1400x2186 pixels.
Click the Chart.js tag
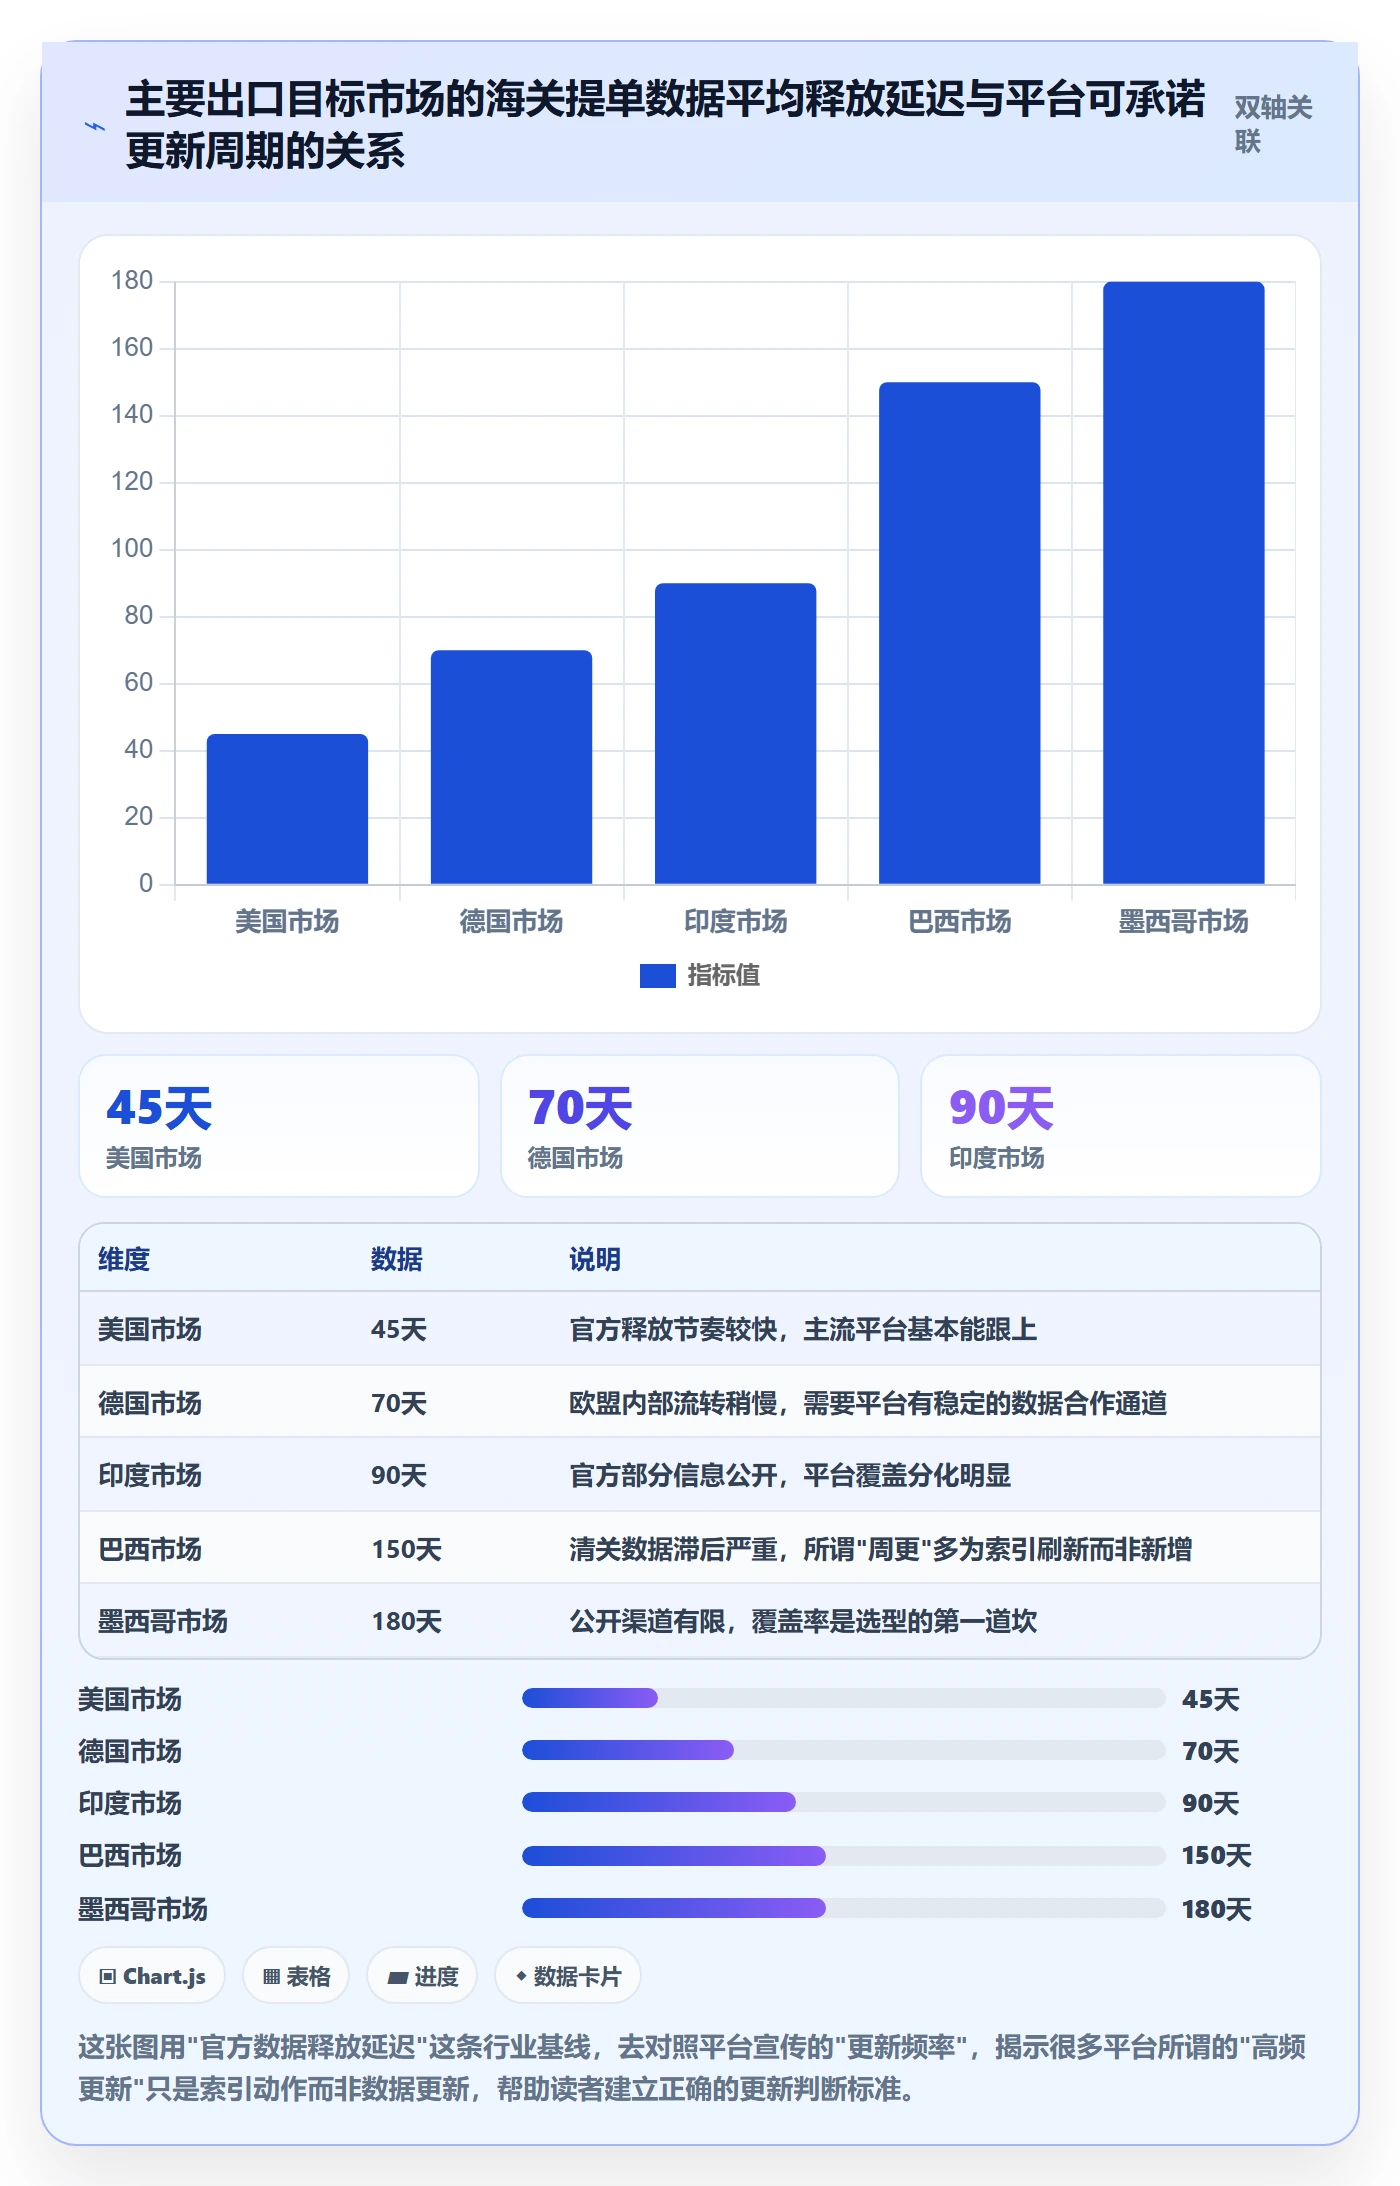[x=152, y=1976]
